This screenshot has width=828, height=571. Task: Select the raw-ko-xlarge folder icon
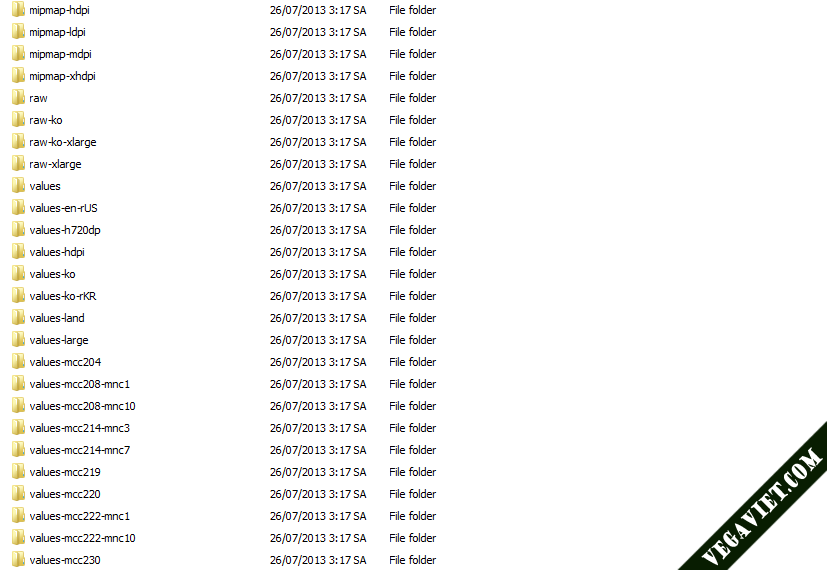18,142
